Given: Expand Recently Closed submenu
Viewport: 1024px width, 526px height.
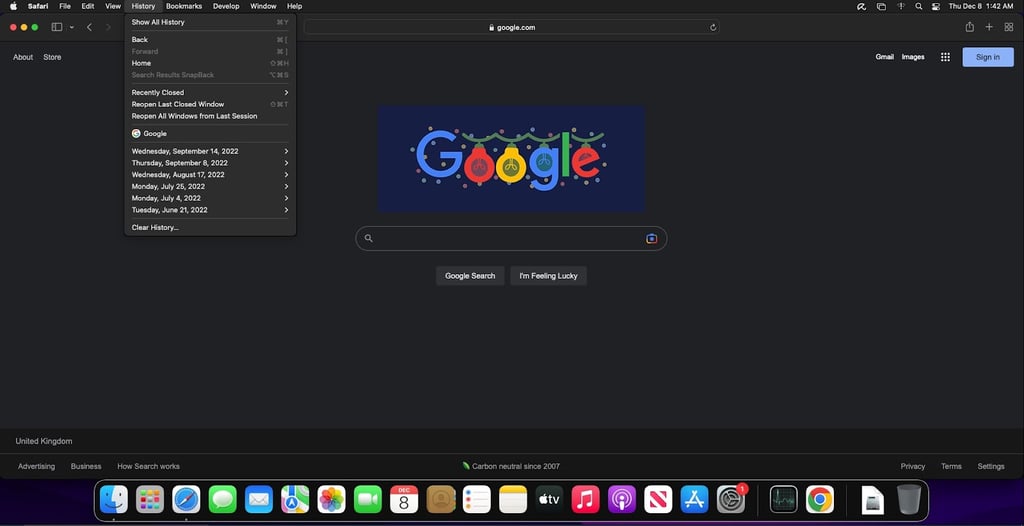Looking at the screenshot, I should click(210, 92).
